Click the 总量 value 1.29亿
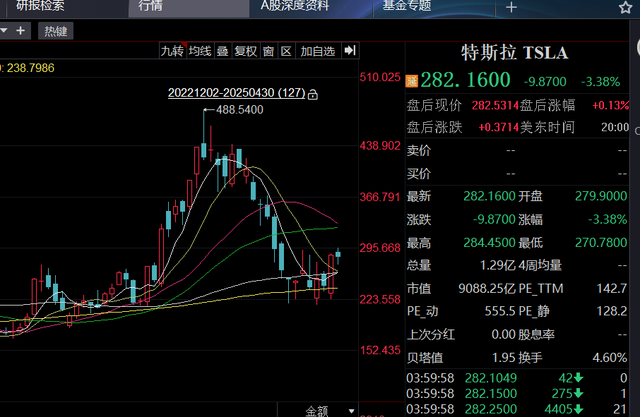The width and height of the screenshot is (640, 417). click(497, 266)
